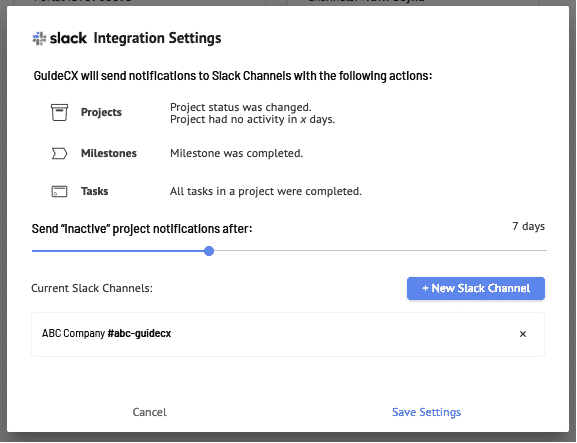Click the Projects box icon
The image size is (577, 443).
pyautogui.click(x=59, y=112)
